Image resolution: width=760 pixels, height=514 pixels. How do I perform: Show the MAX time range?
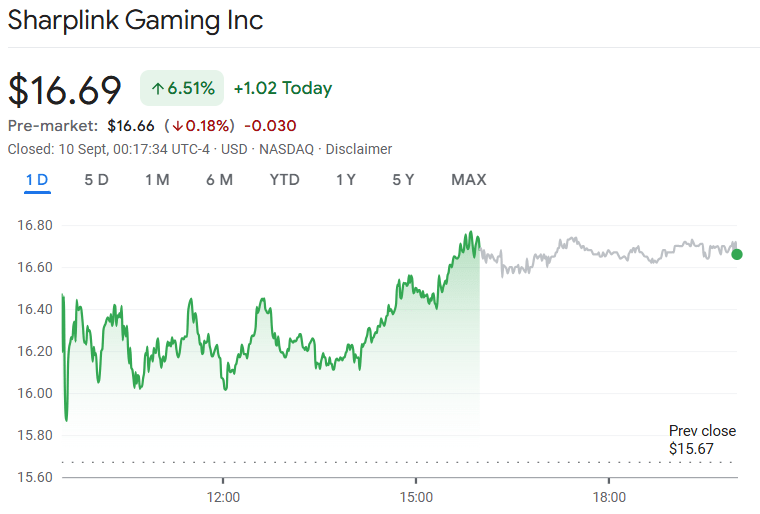pyautogui.click(x=469, y=180)
